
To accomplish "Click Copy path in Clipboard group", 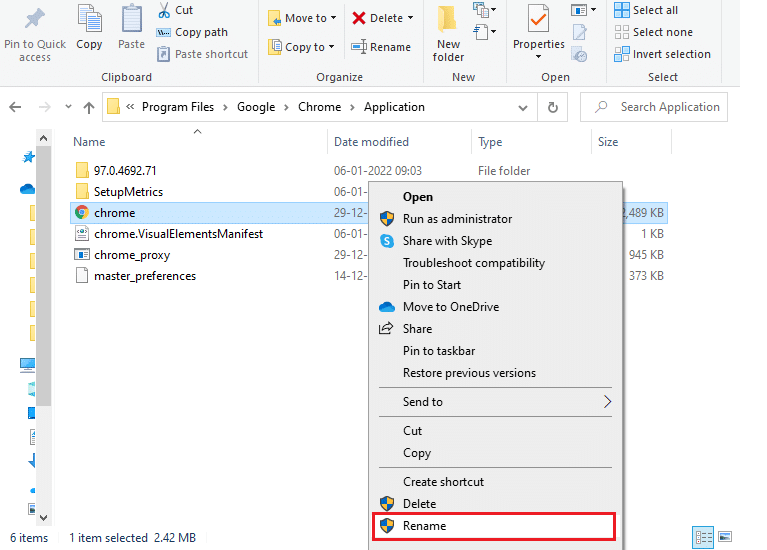I will coord(201,32).
